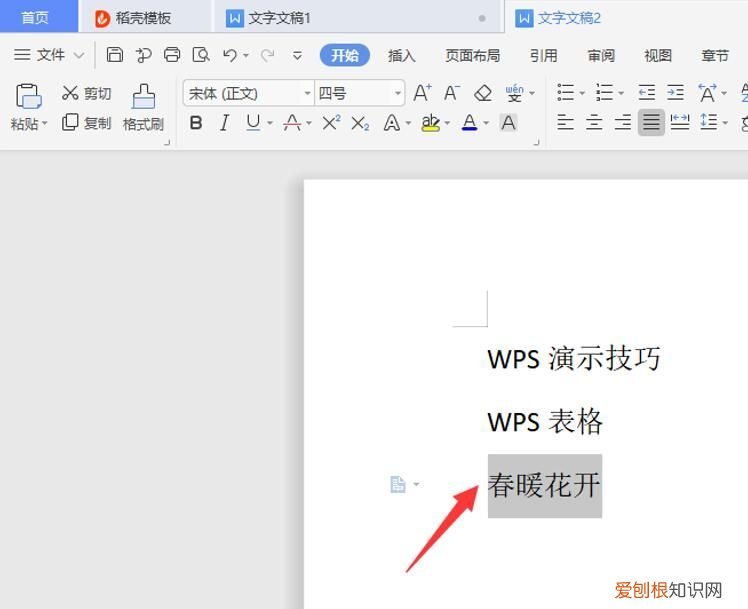Click the distributed alignment icon

[680, 123]
